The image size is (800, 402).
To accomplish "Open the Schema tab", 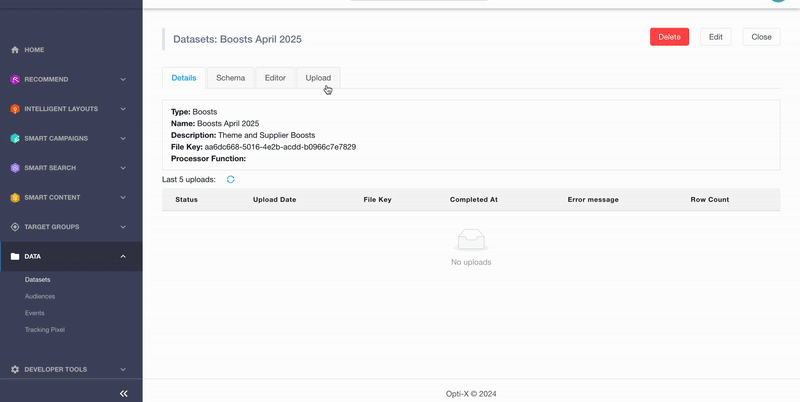I will (231, 78).
